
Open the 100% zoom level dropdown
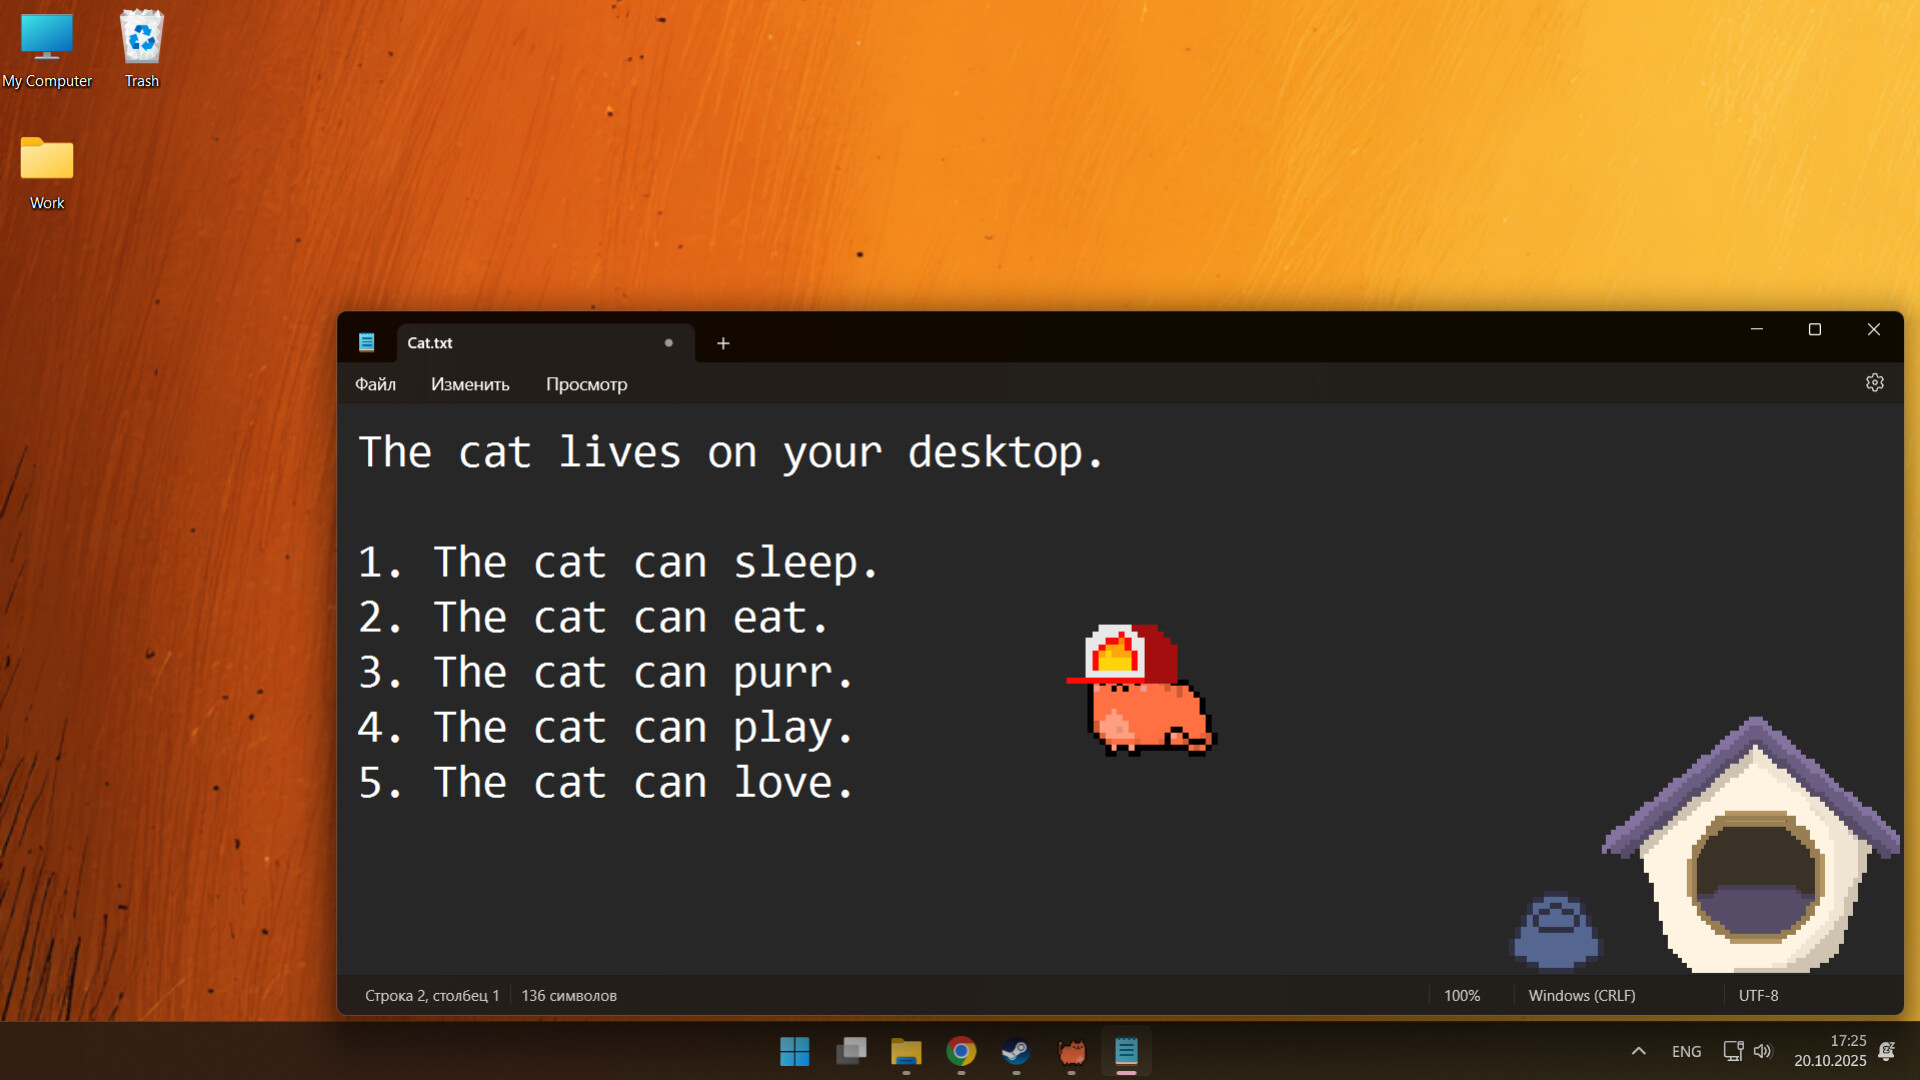pos(1461,996)
